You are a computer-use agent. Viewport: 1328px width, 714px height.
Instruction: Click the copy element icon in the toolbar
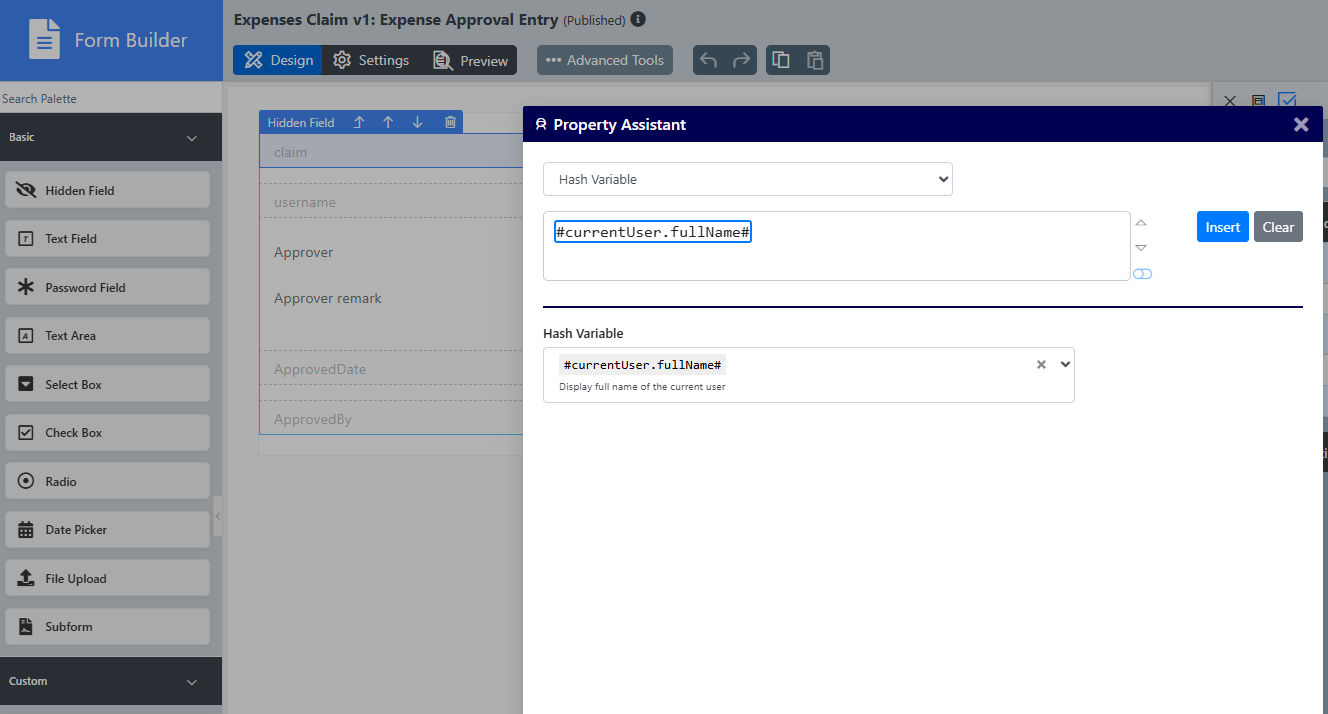[x=781, y=60]
